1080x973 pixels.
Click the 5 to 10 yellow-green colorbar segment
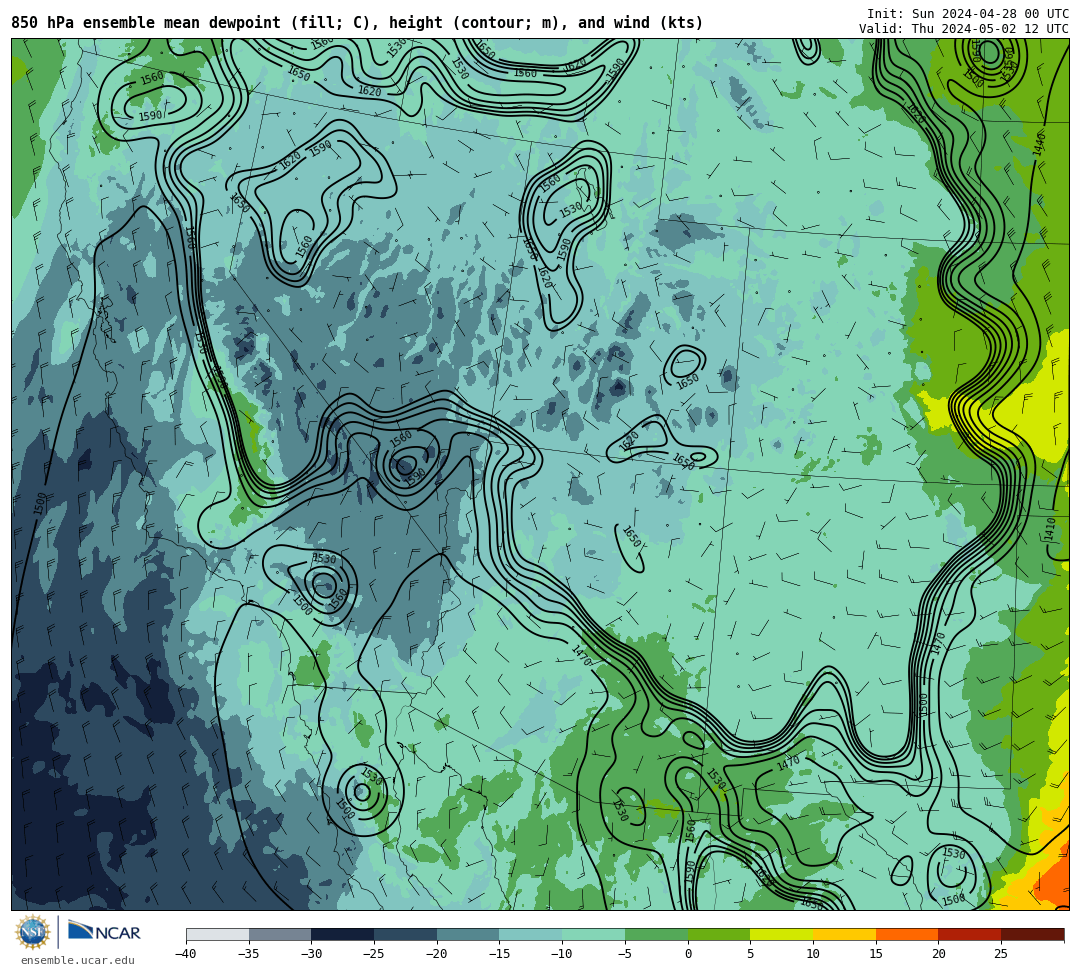coord(782,934)
